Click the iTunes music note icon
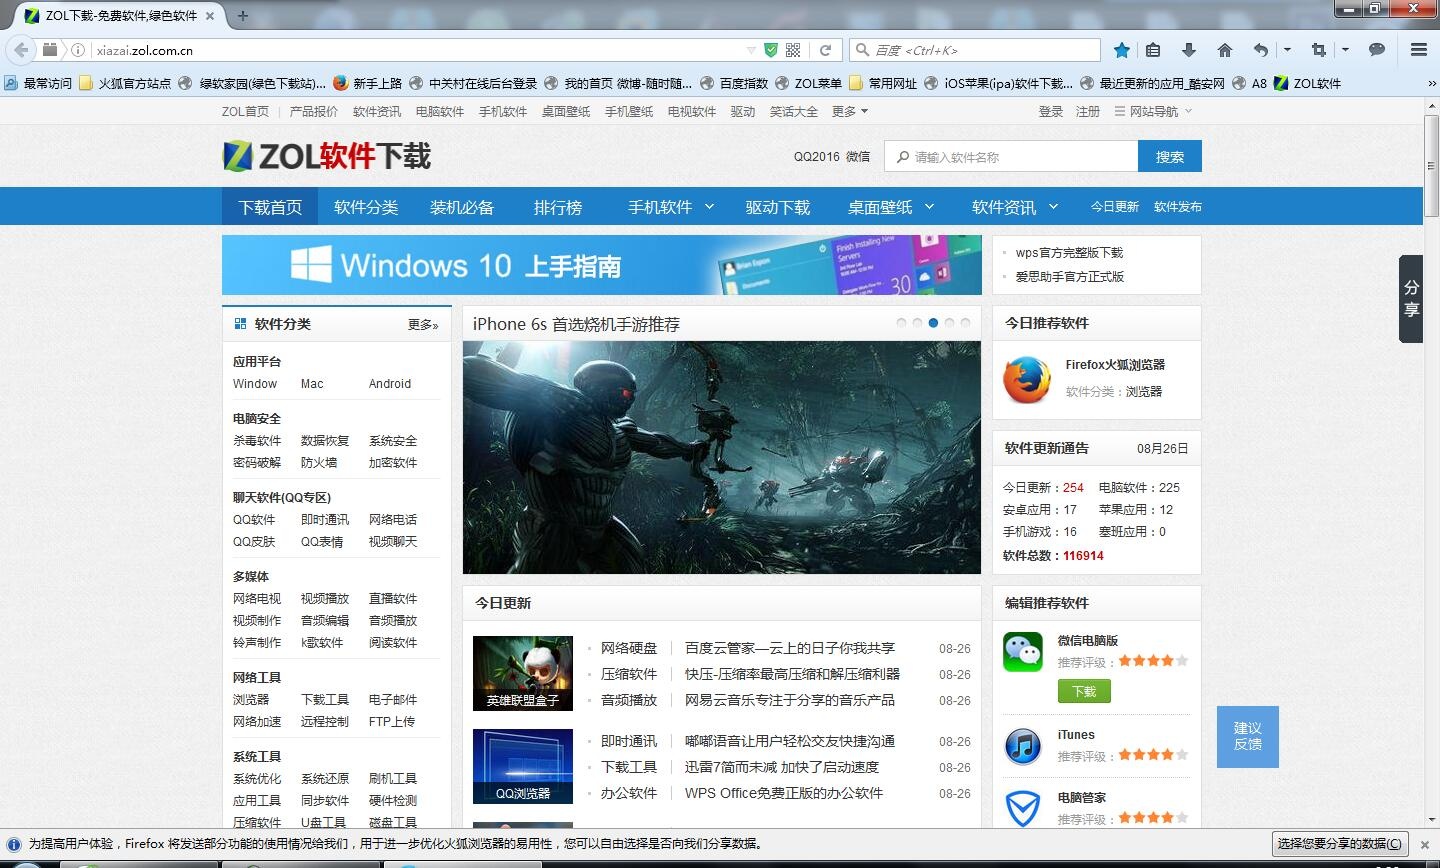The height and width of the screenshot is (868, 1440). tap(1023, 746)
